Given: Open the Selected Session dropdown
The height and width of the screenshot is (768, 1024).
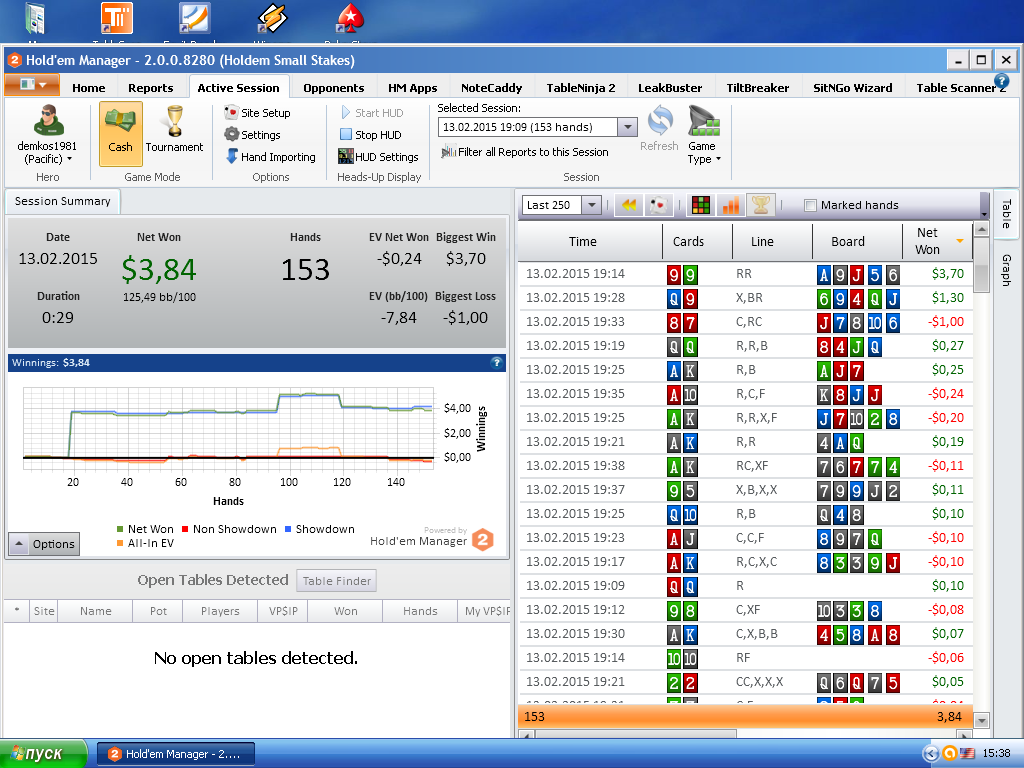Looking at the screenshot, I should click(627, 127).
